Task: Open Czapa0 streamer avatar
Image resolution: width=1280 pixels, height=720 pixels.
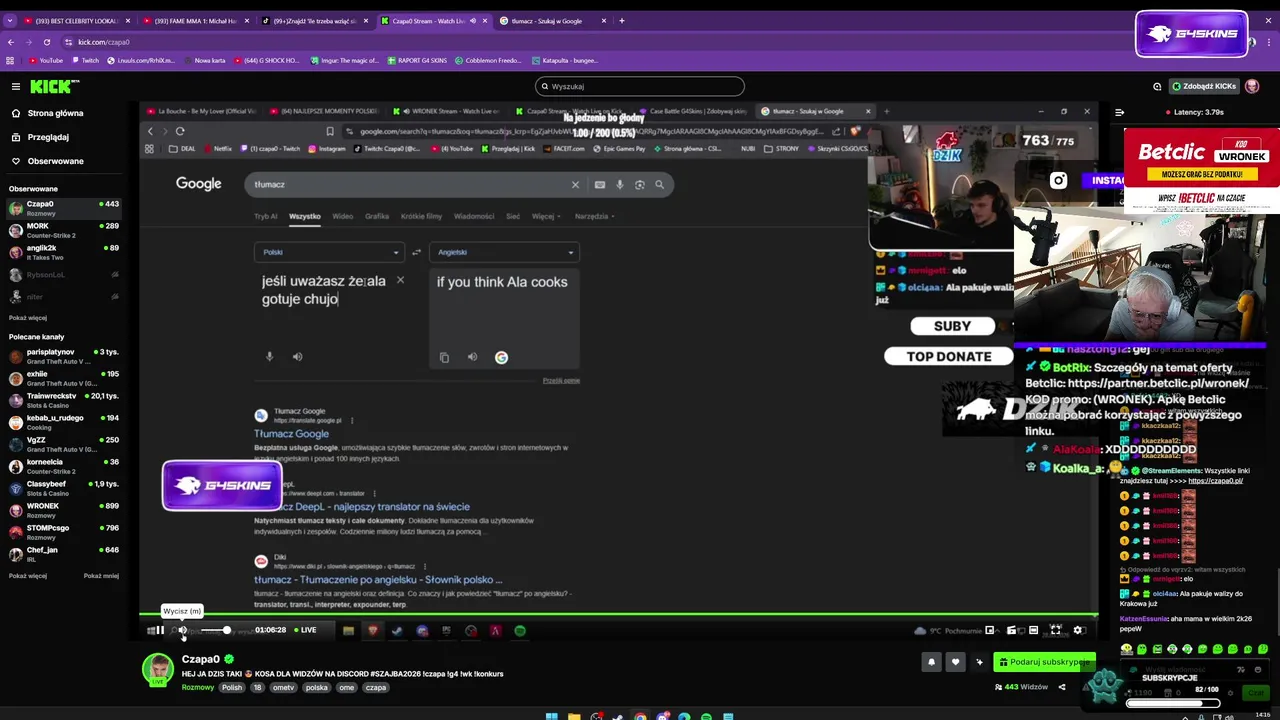Action: tap(157, 670)
